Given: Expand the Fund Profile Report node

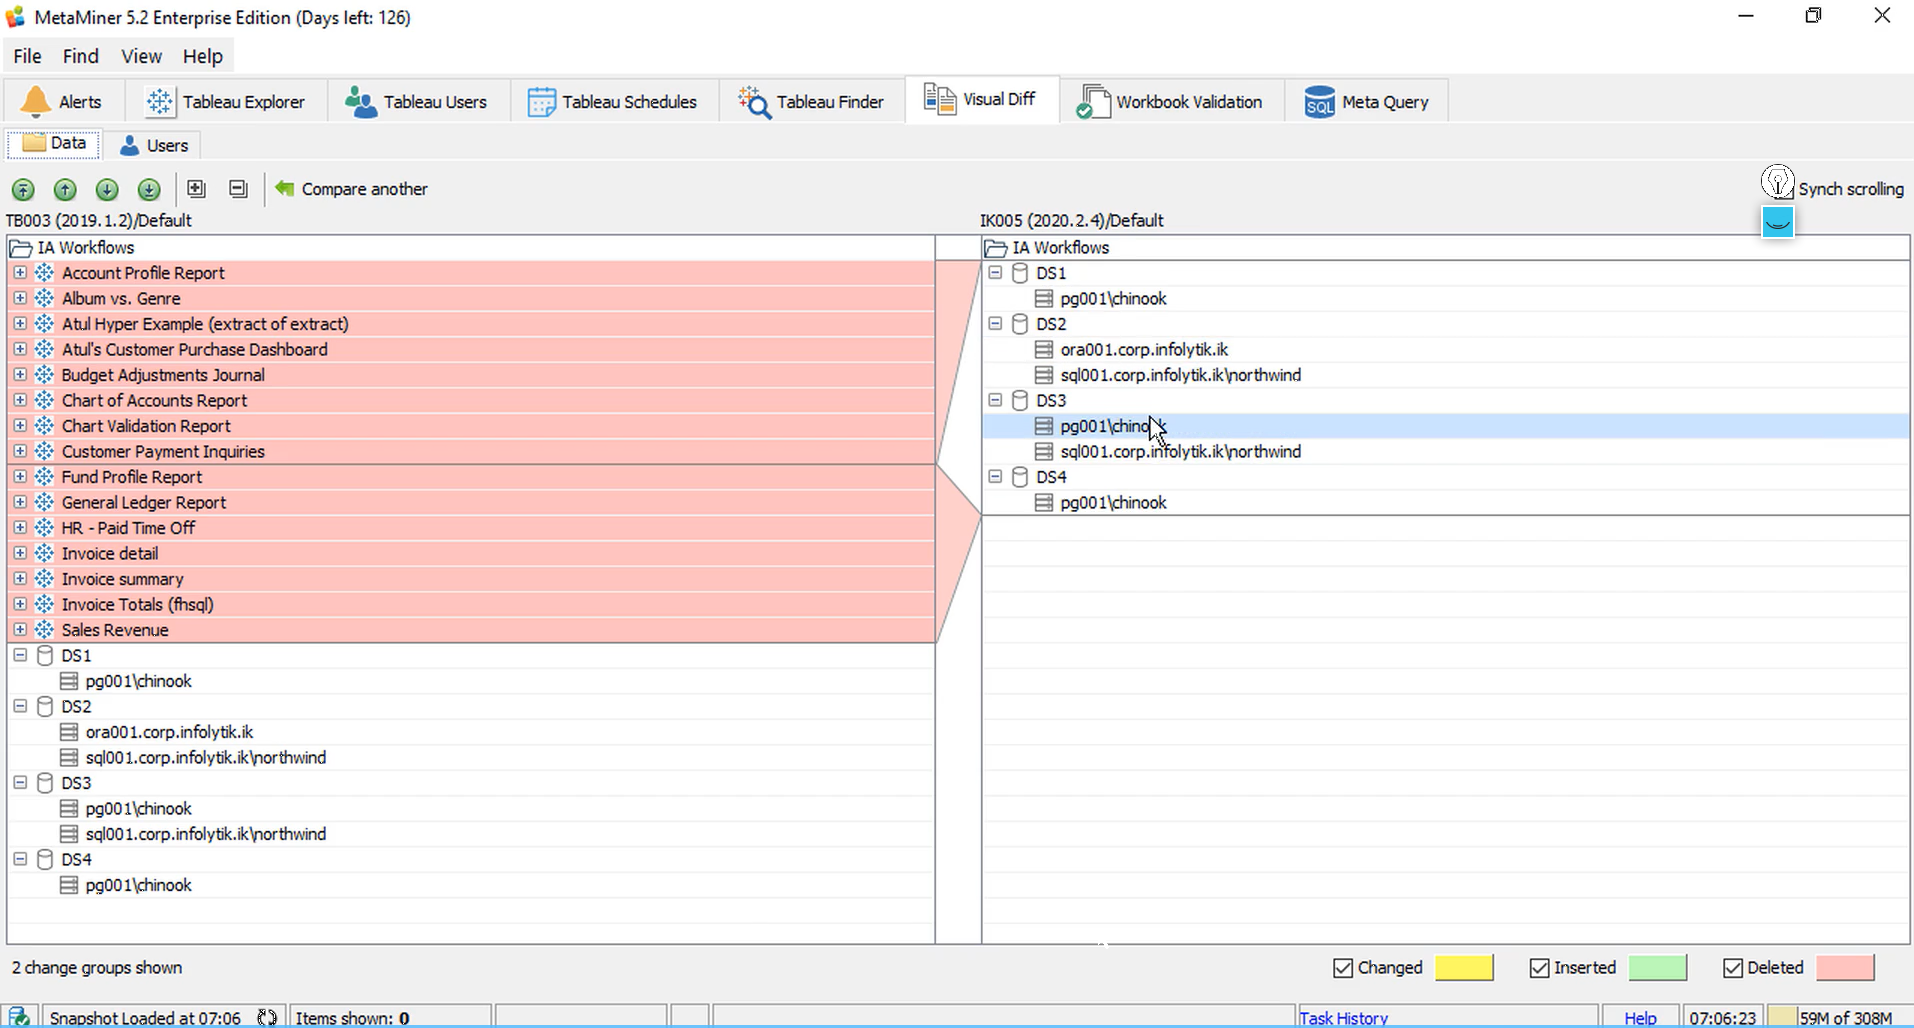Looking at the screenshot, I should (x=20, y=476).
